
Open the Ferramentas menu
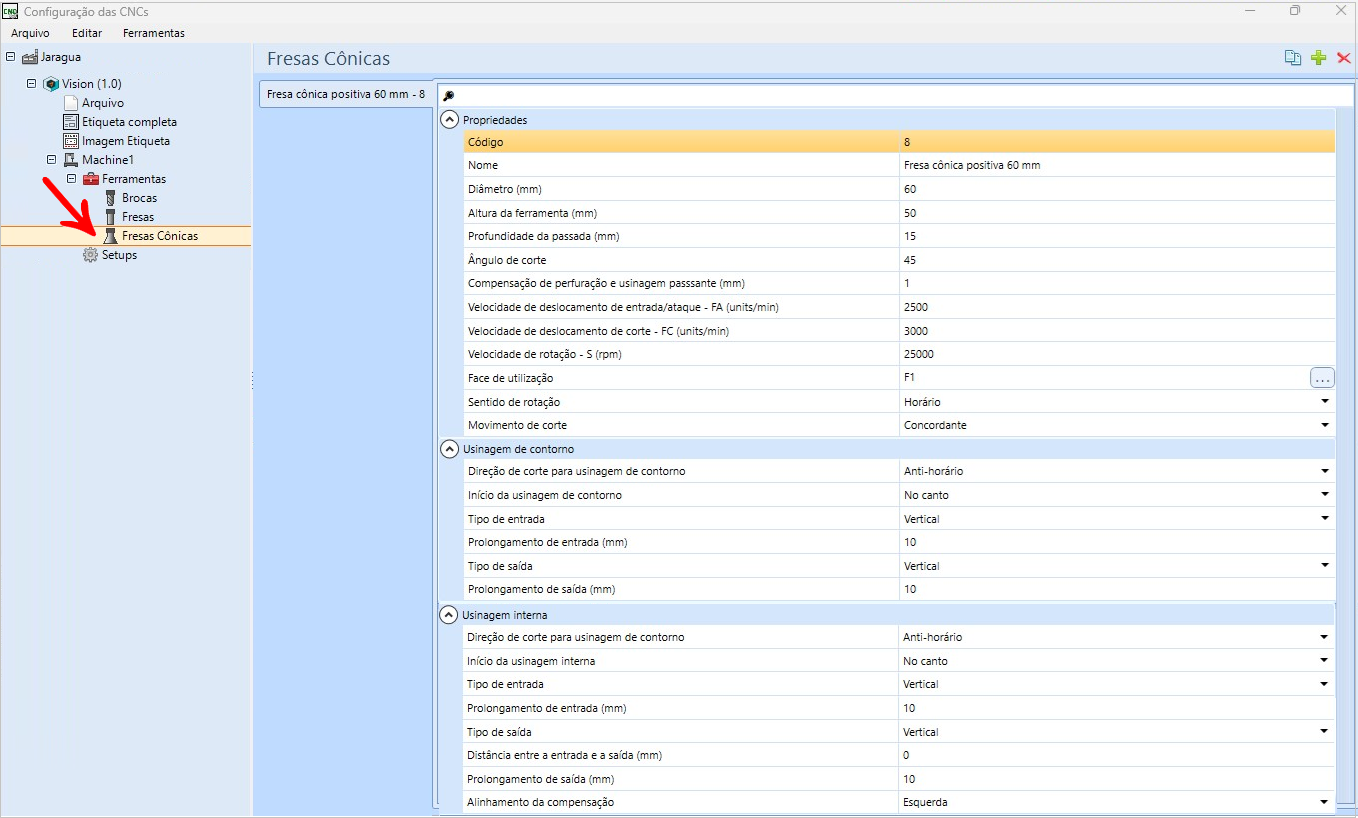point(154,33)
